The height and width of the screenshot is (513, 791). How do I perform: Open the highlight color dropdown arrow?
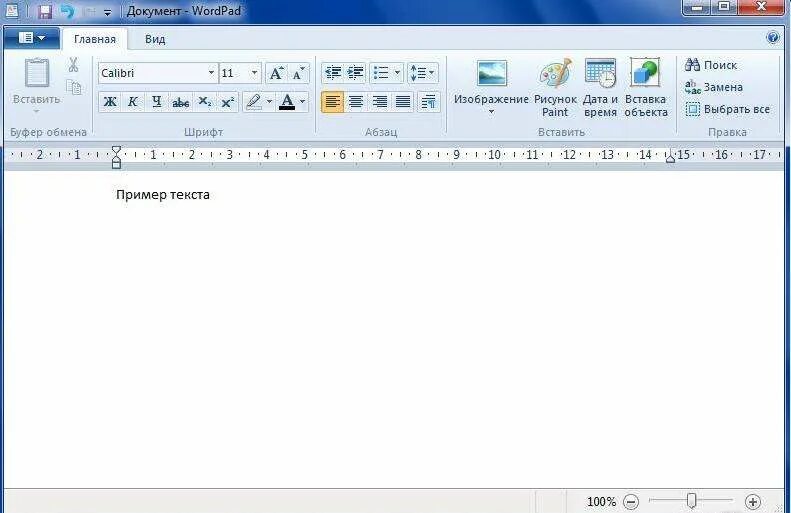pyautogui.click(x=269, y=101)
